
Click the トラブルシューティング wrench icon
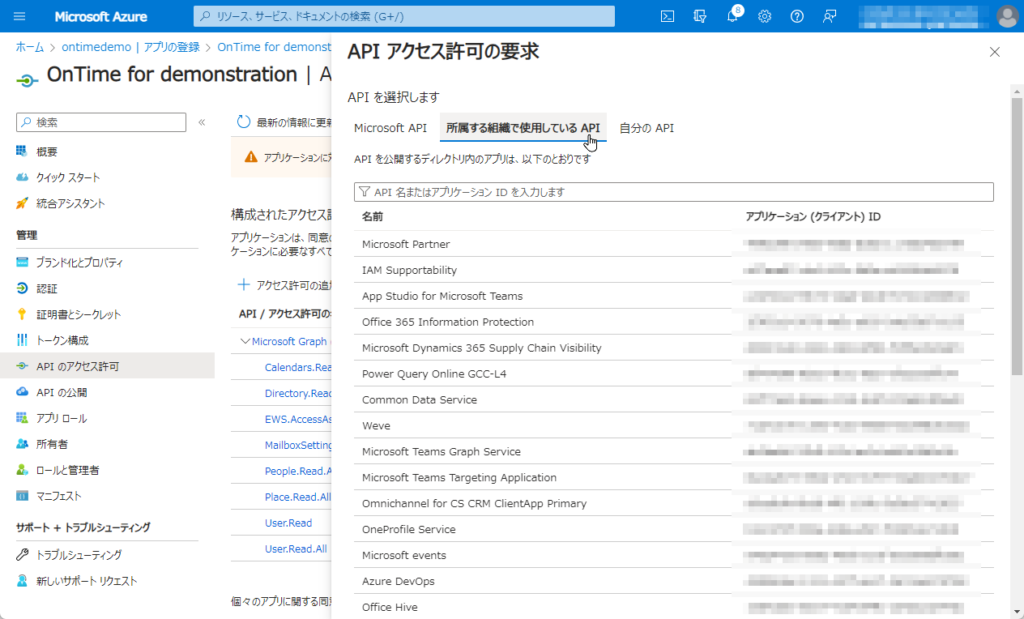click(22, 555)
